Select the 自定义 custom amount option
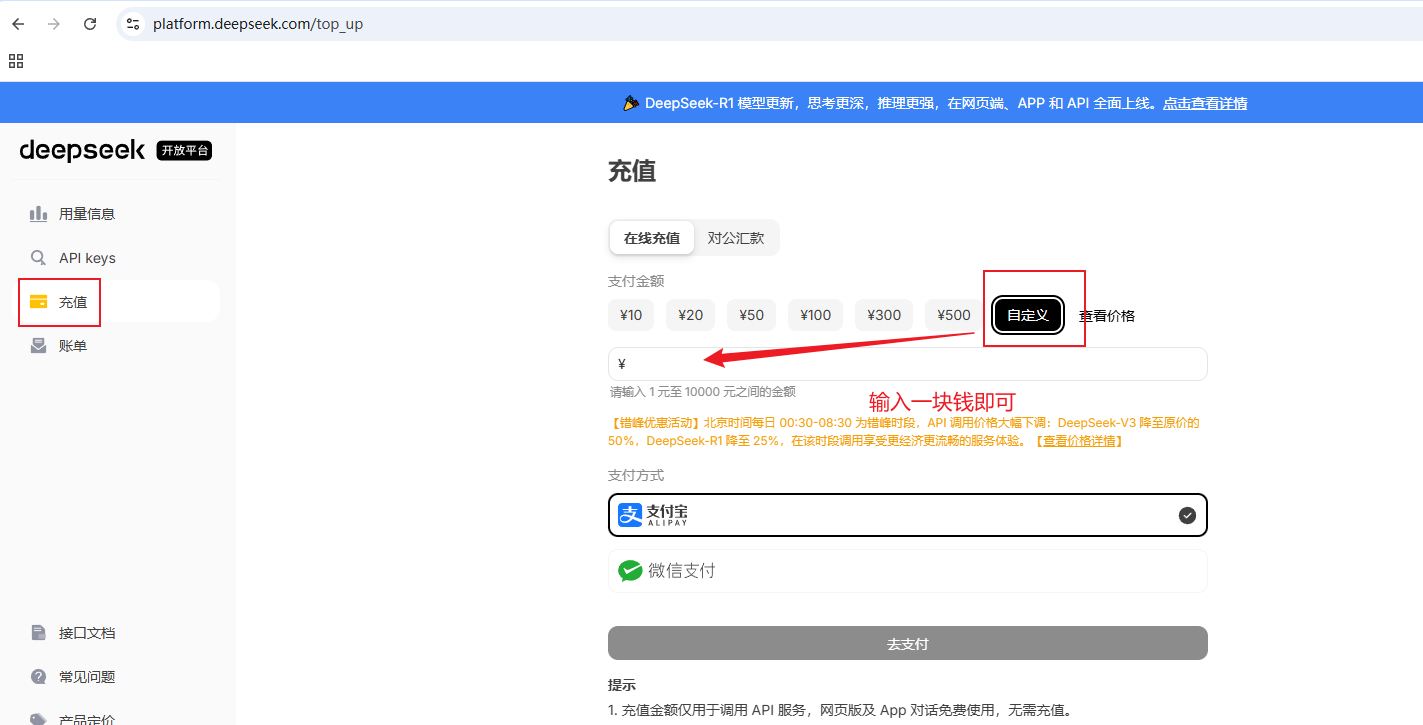 click(1027, 314)
